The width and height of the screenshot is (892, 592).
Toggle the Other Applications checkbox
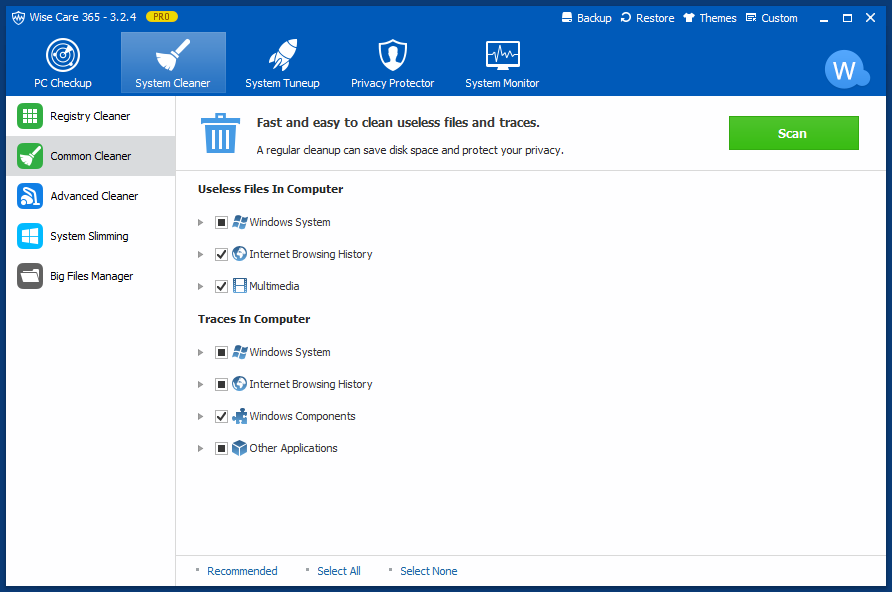221,448
